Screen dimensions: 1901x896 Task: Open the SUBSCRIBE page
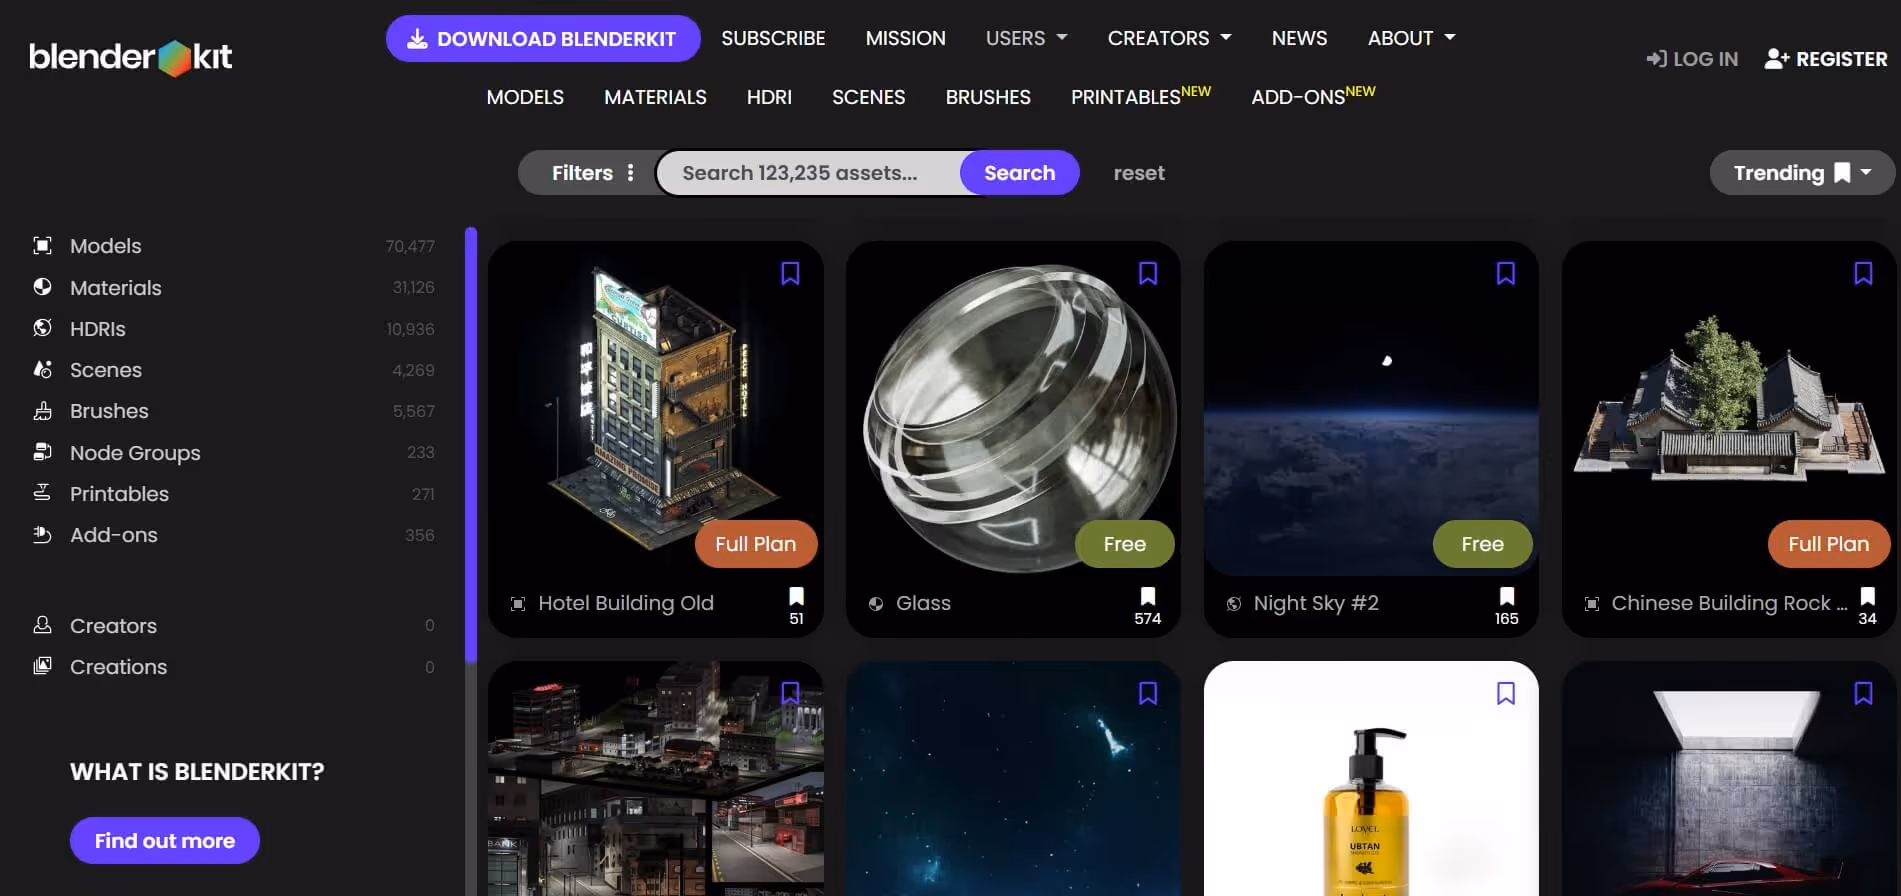coord(773,38)
